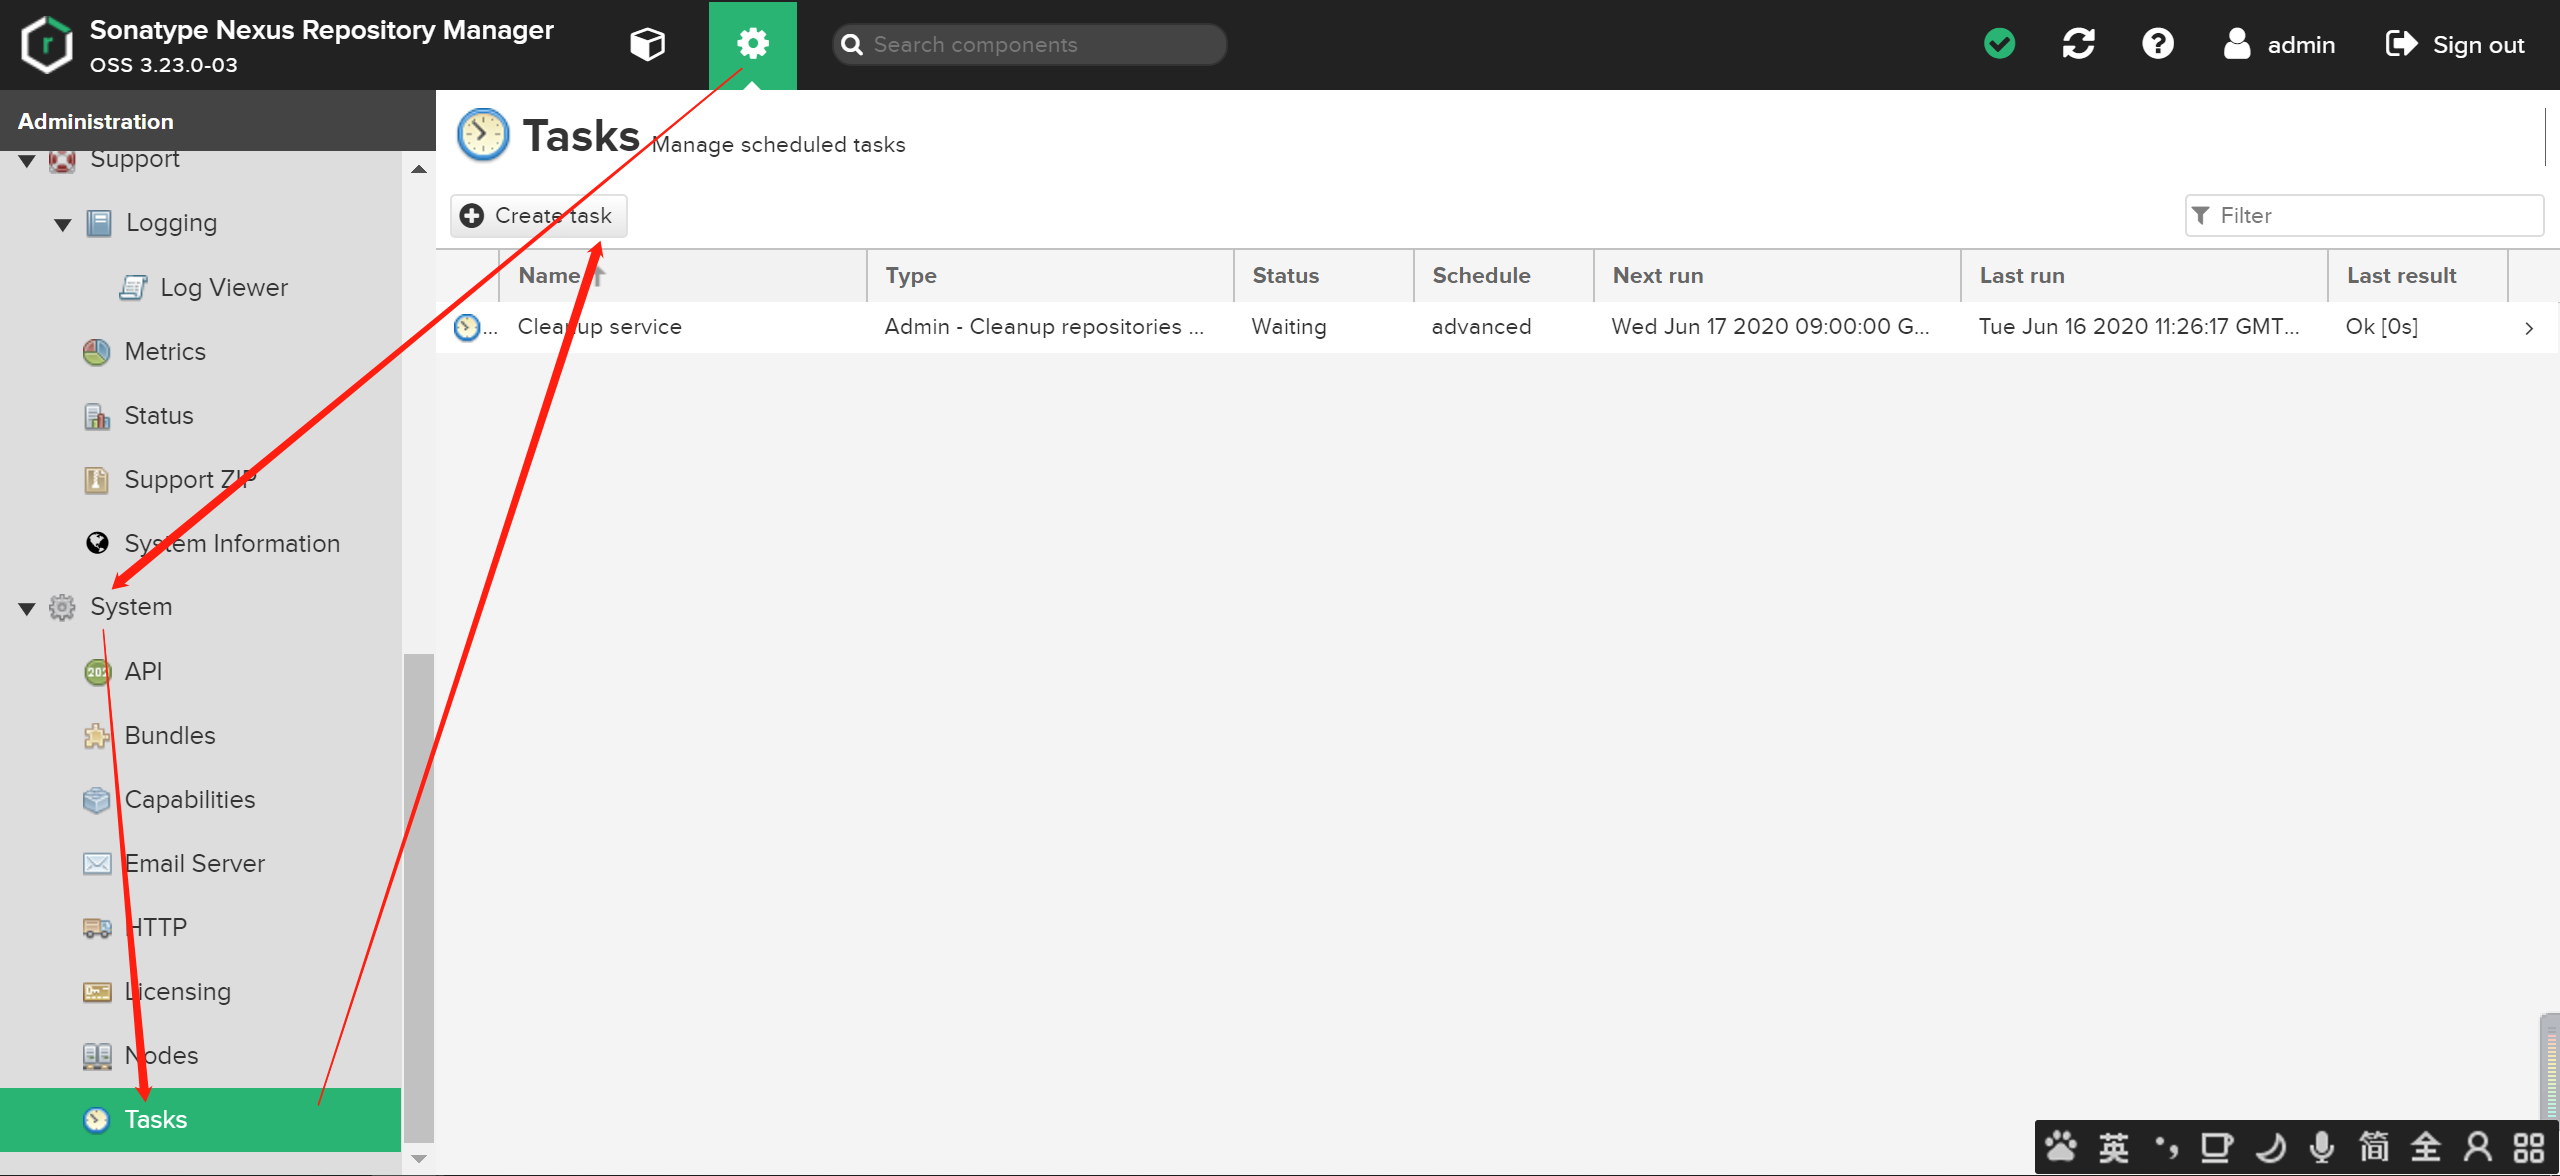Collapse the Logging tree node
The height and width of the screenshot is (1176, 2560).
click(63, 224)
